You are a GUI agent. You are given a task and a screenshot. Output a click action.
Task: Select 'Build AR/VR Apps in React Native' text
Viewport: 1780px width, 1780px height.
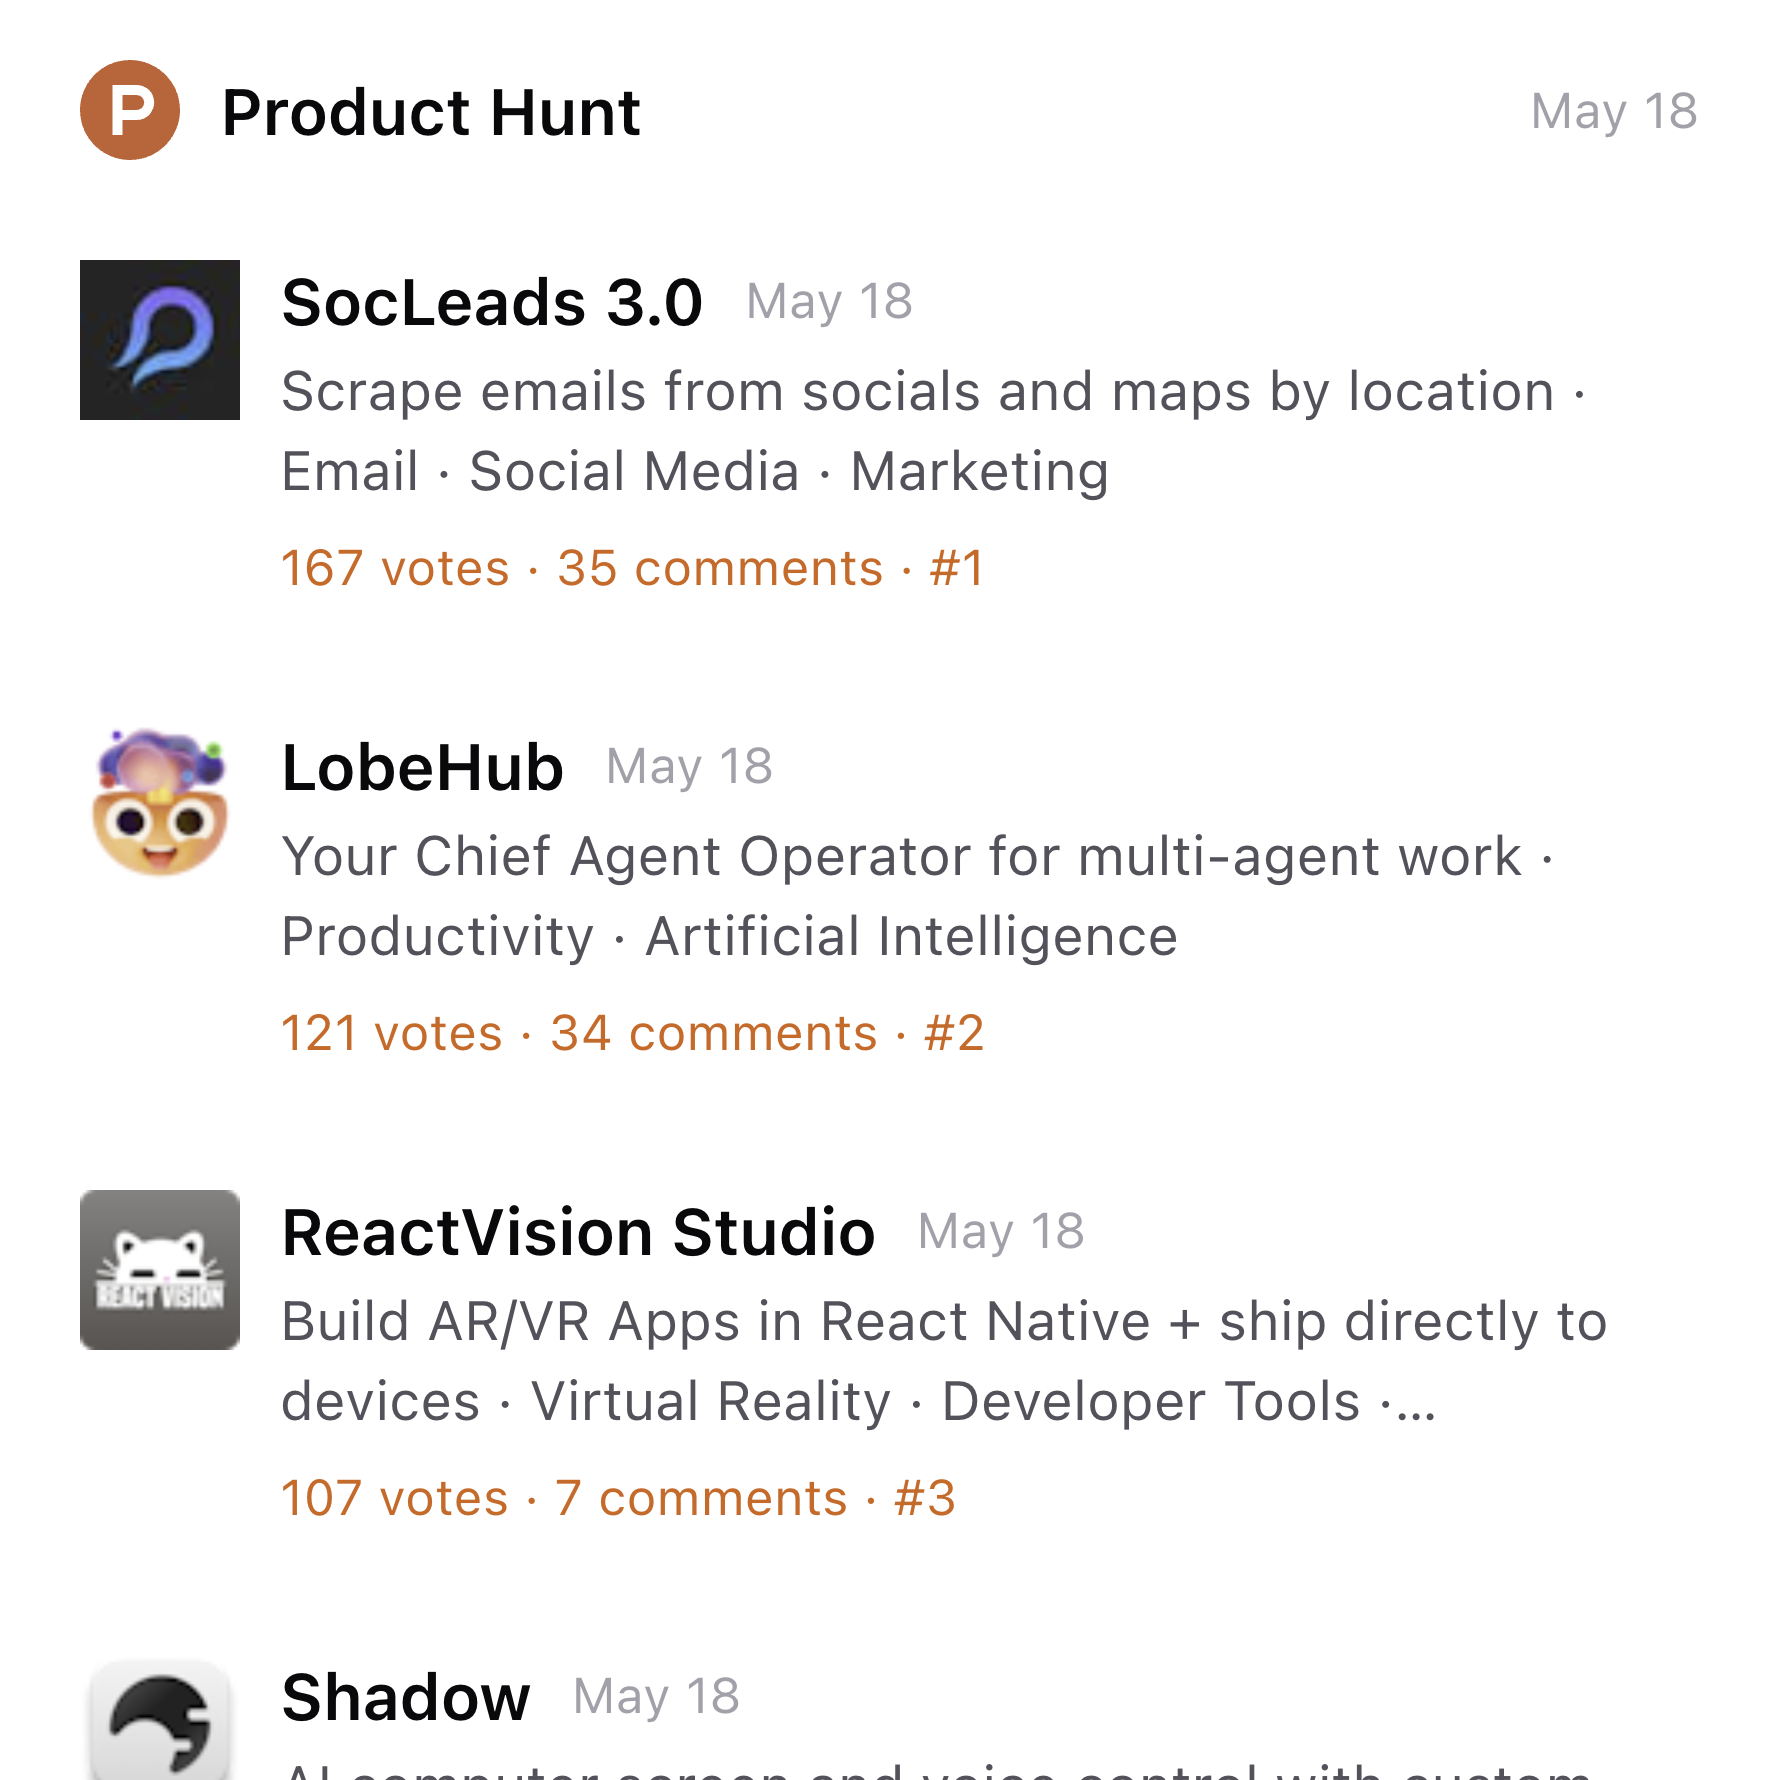point(944,1322)
